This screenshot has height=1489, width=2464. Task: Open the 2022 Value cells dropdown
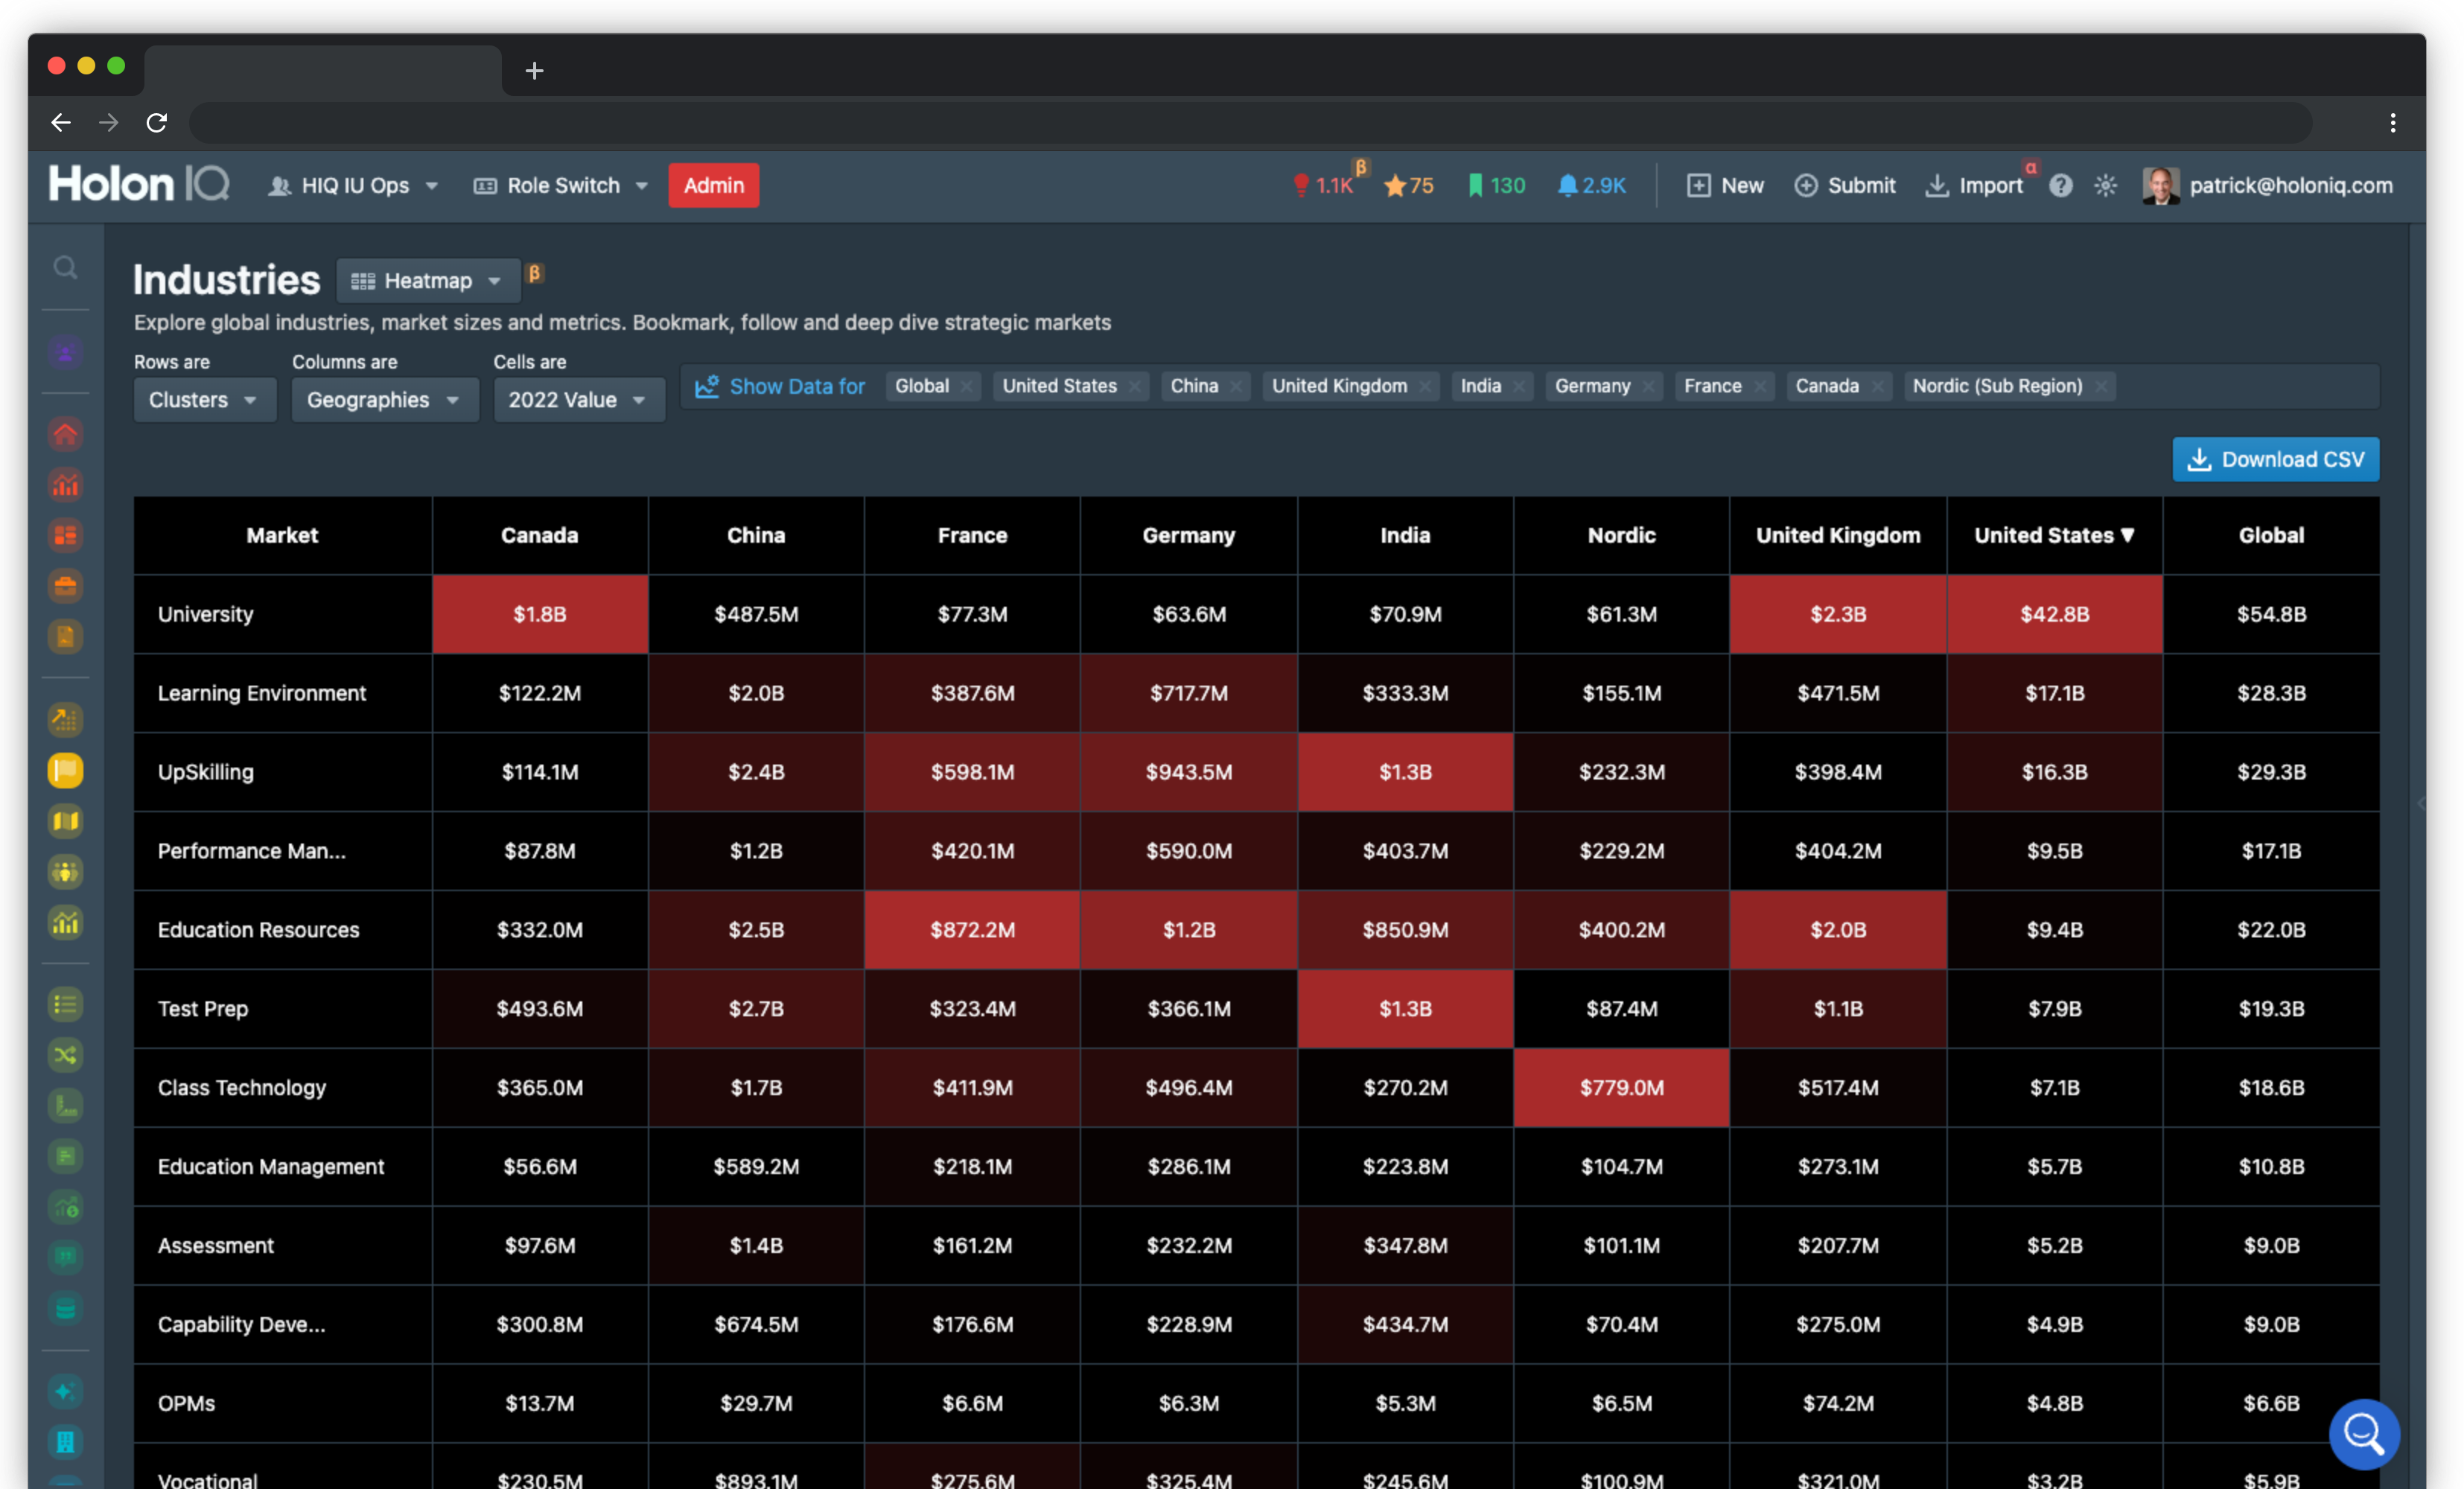point(578,400)
